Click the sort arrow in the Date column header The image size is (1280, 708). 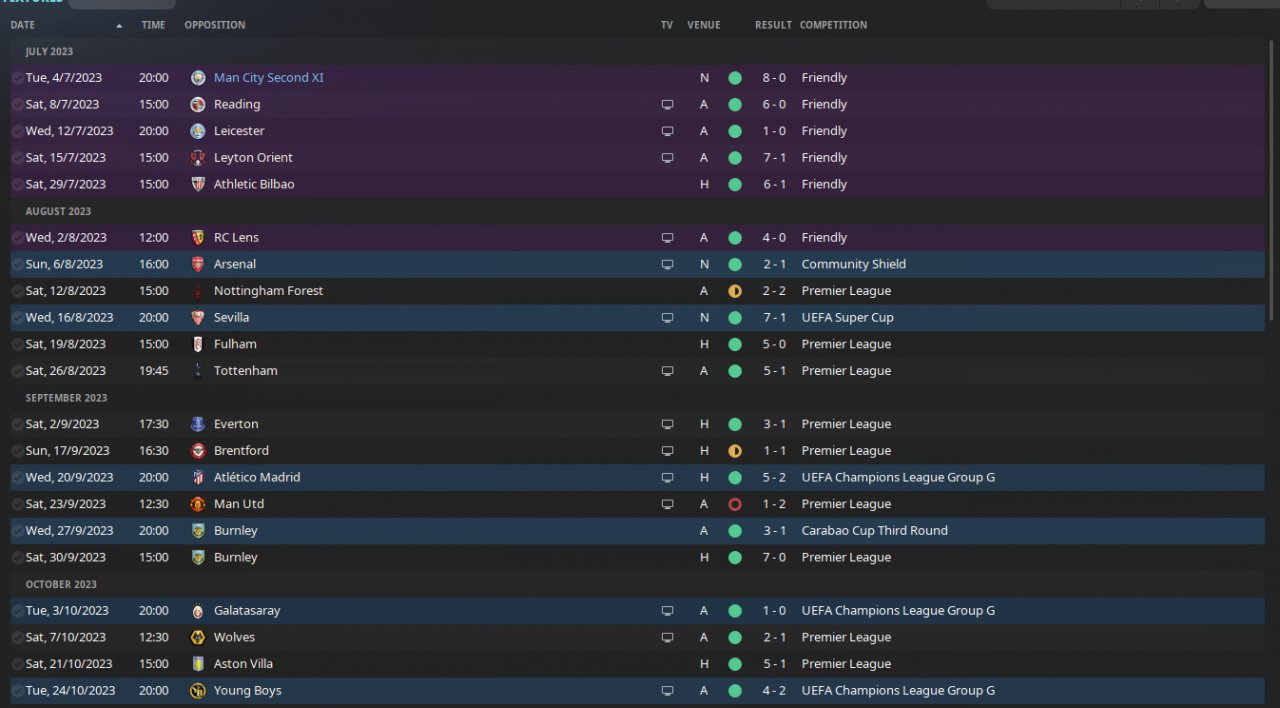(120, 25)
